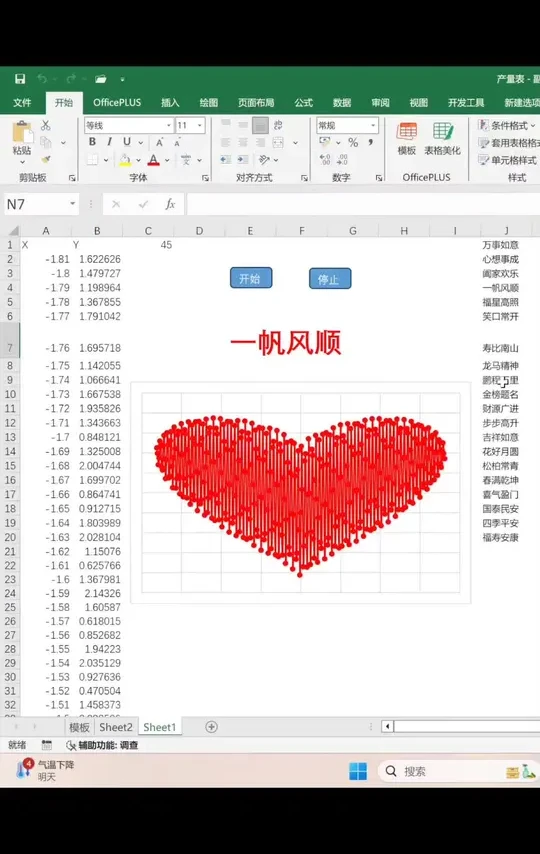Switch to the 开发工具 Developer tab
Image resolution: width=540 pixels, height=854 pixels.
tap(466, 102)
